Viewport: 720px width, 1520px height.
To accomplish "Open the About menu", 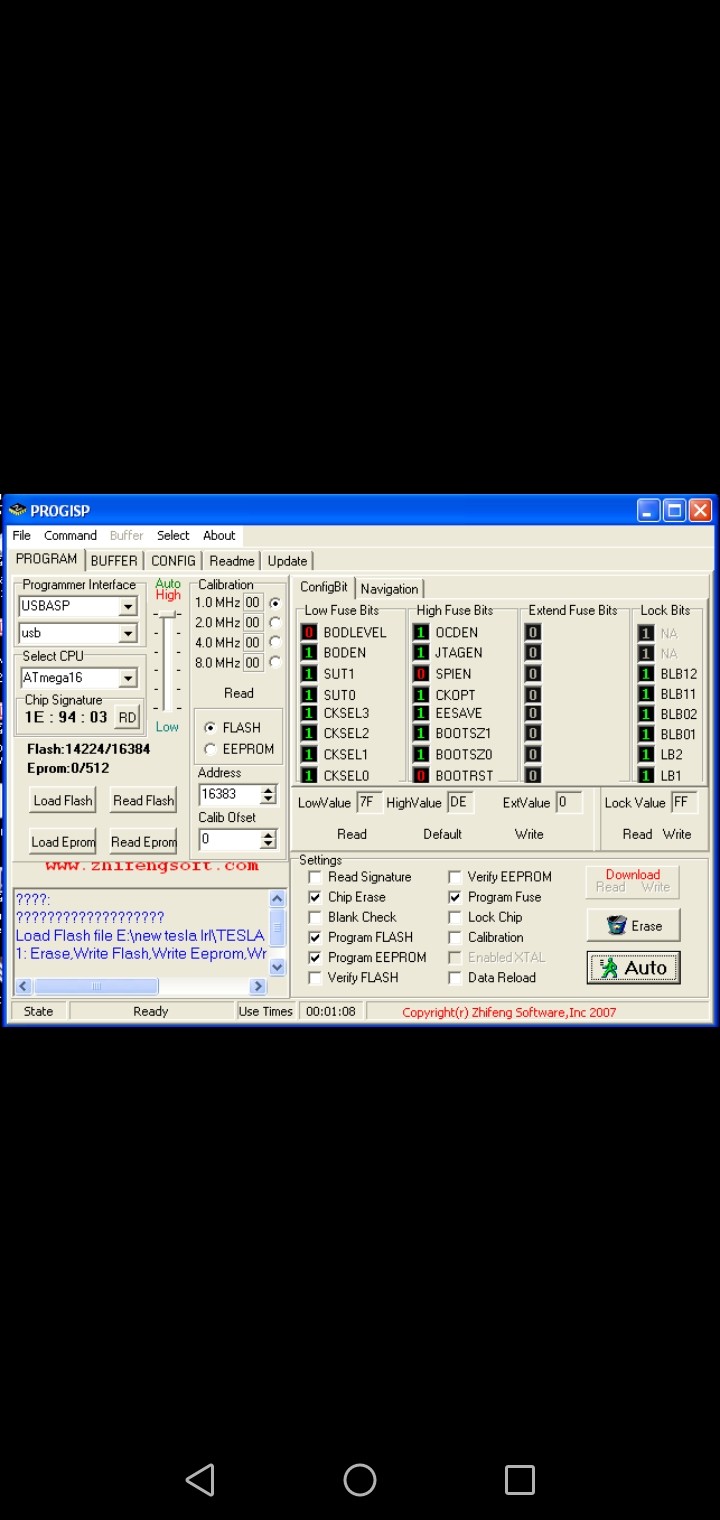I will click(219, 536).
